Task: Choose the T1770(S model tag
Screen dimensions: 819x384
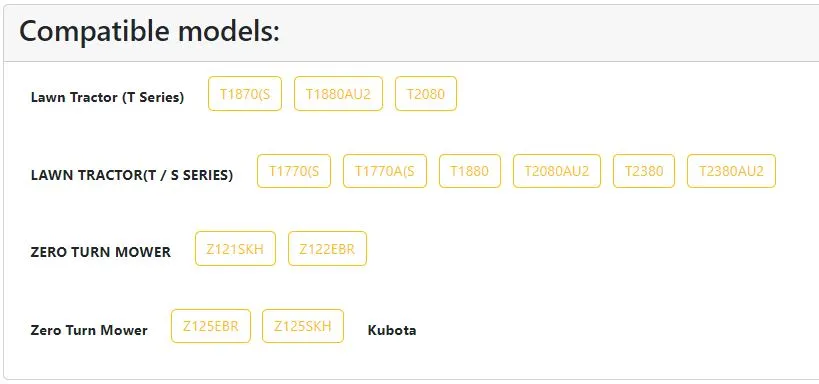Action: (x=294, y=171)
